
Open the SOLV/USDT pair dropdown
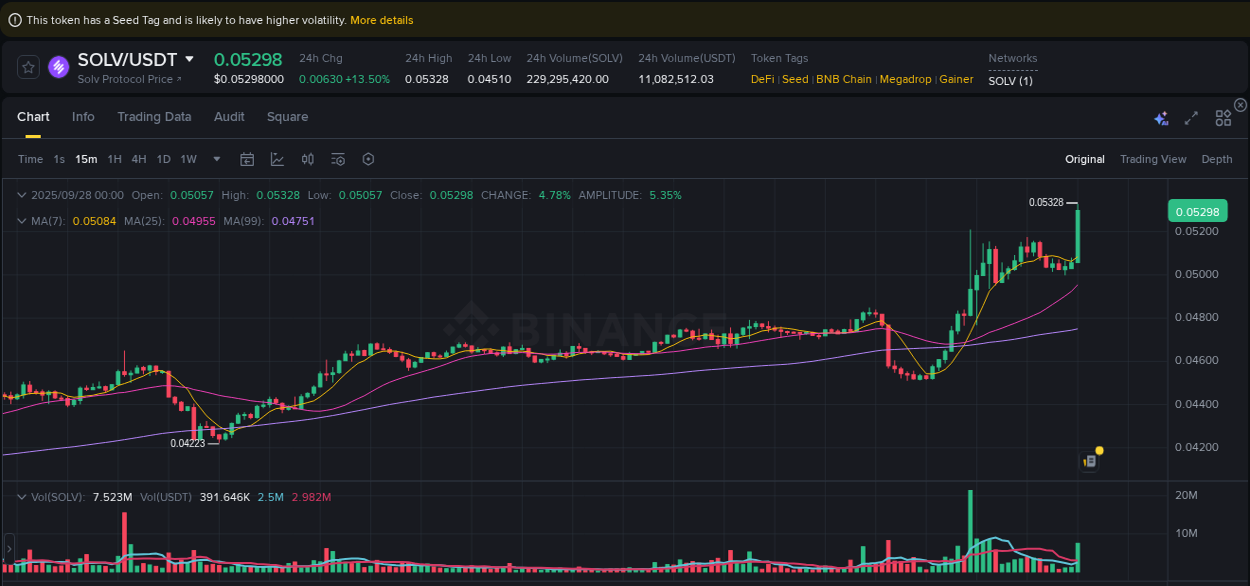tap(188, 59)
